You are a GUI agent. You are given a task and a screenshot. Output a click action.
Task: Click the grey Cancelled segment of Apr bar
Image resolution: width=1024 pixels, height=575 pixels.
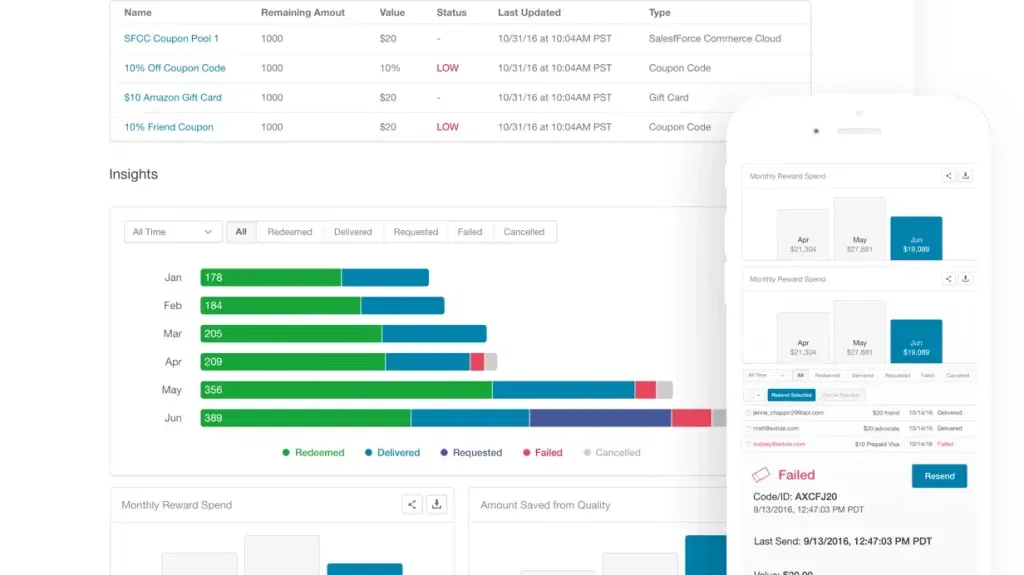[x=490, y=362]
